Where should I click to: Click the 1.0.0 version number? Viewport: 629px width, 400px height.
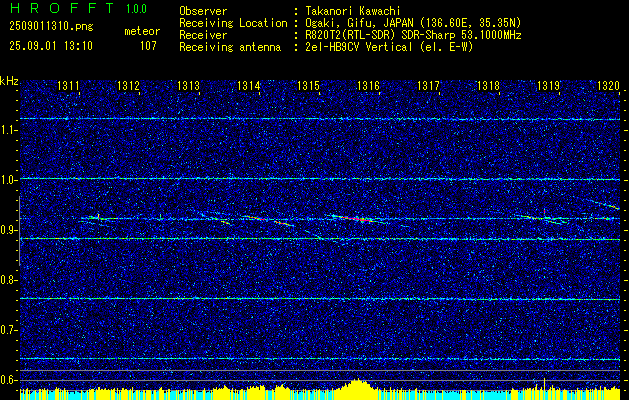tap(136, 8)
